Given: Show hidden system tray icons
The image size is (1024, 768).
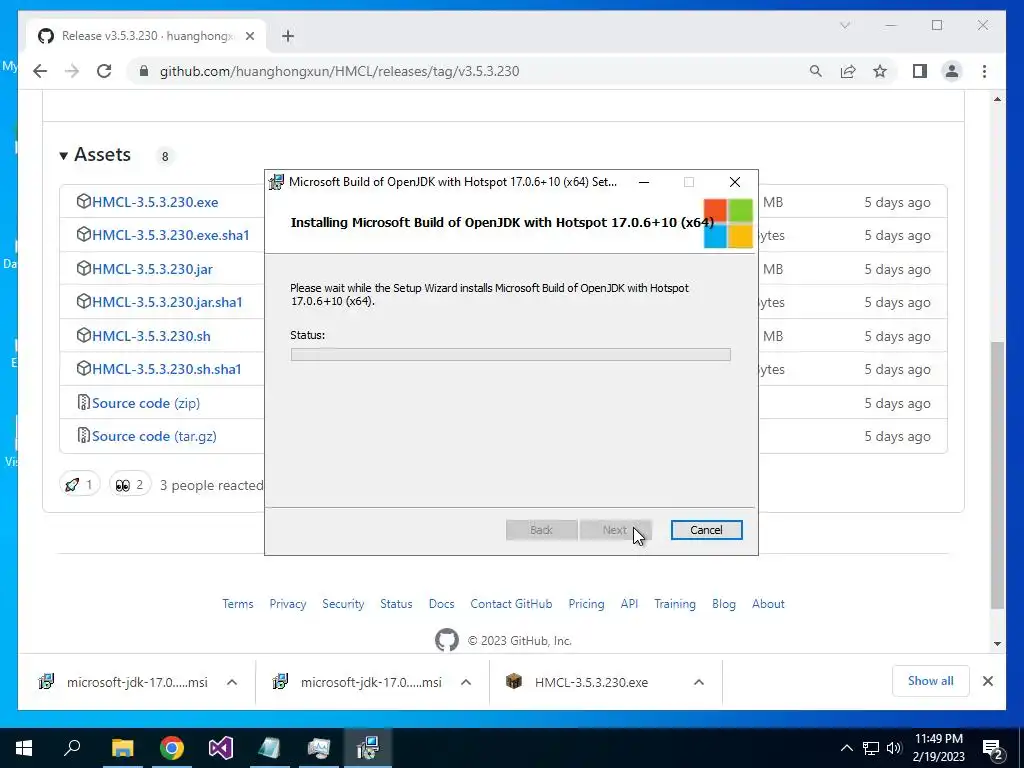Looking at the screenshot, I should tap(846, 748).
